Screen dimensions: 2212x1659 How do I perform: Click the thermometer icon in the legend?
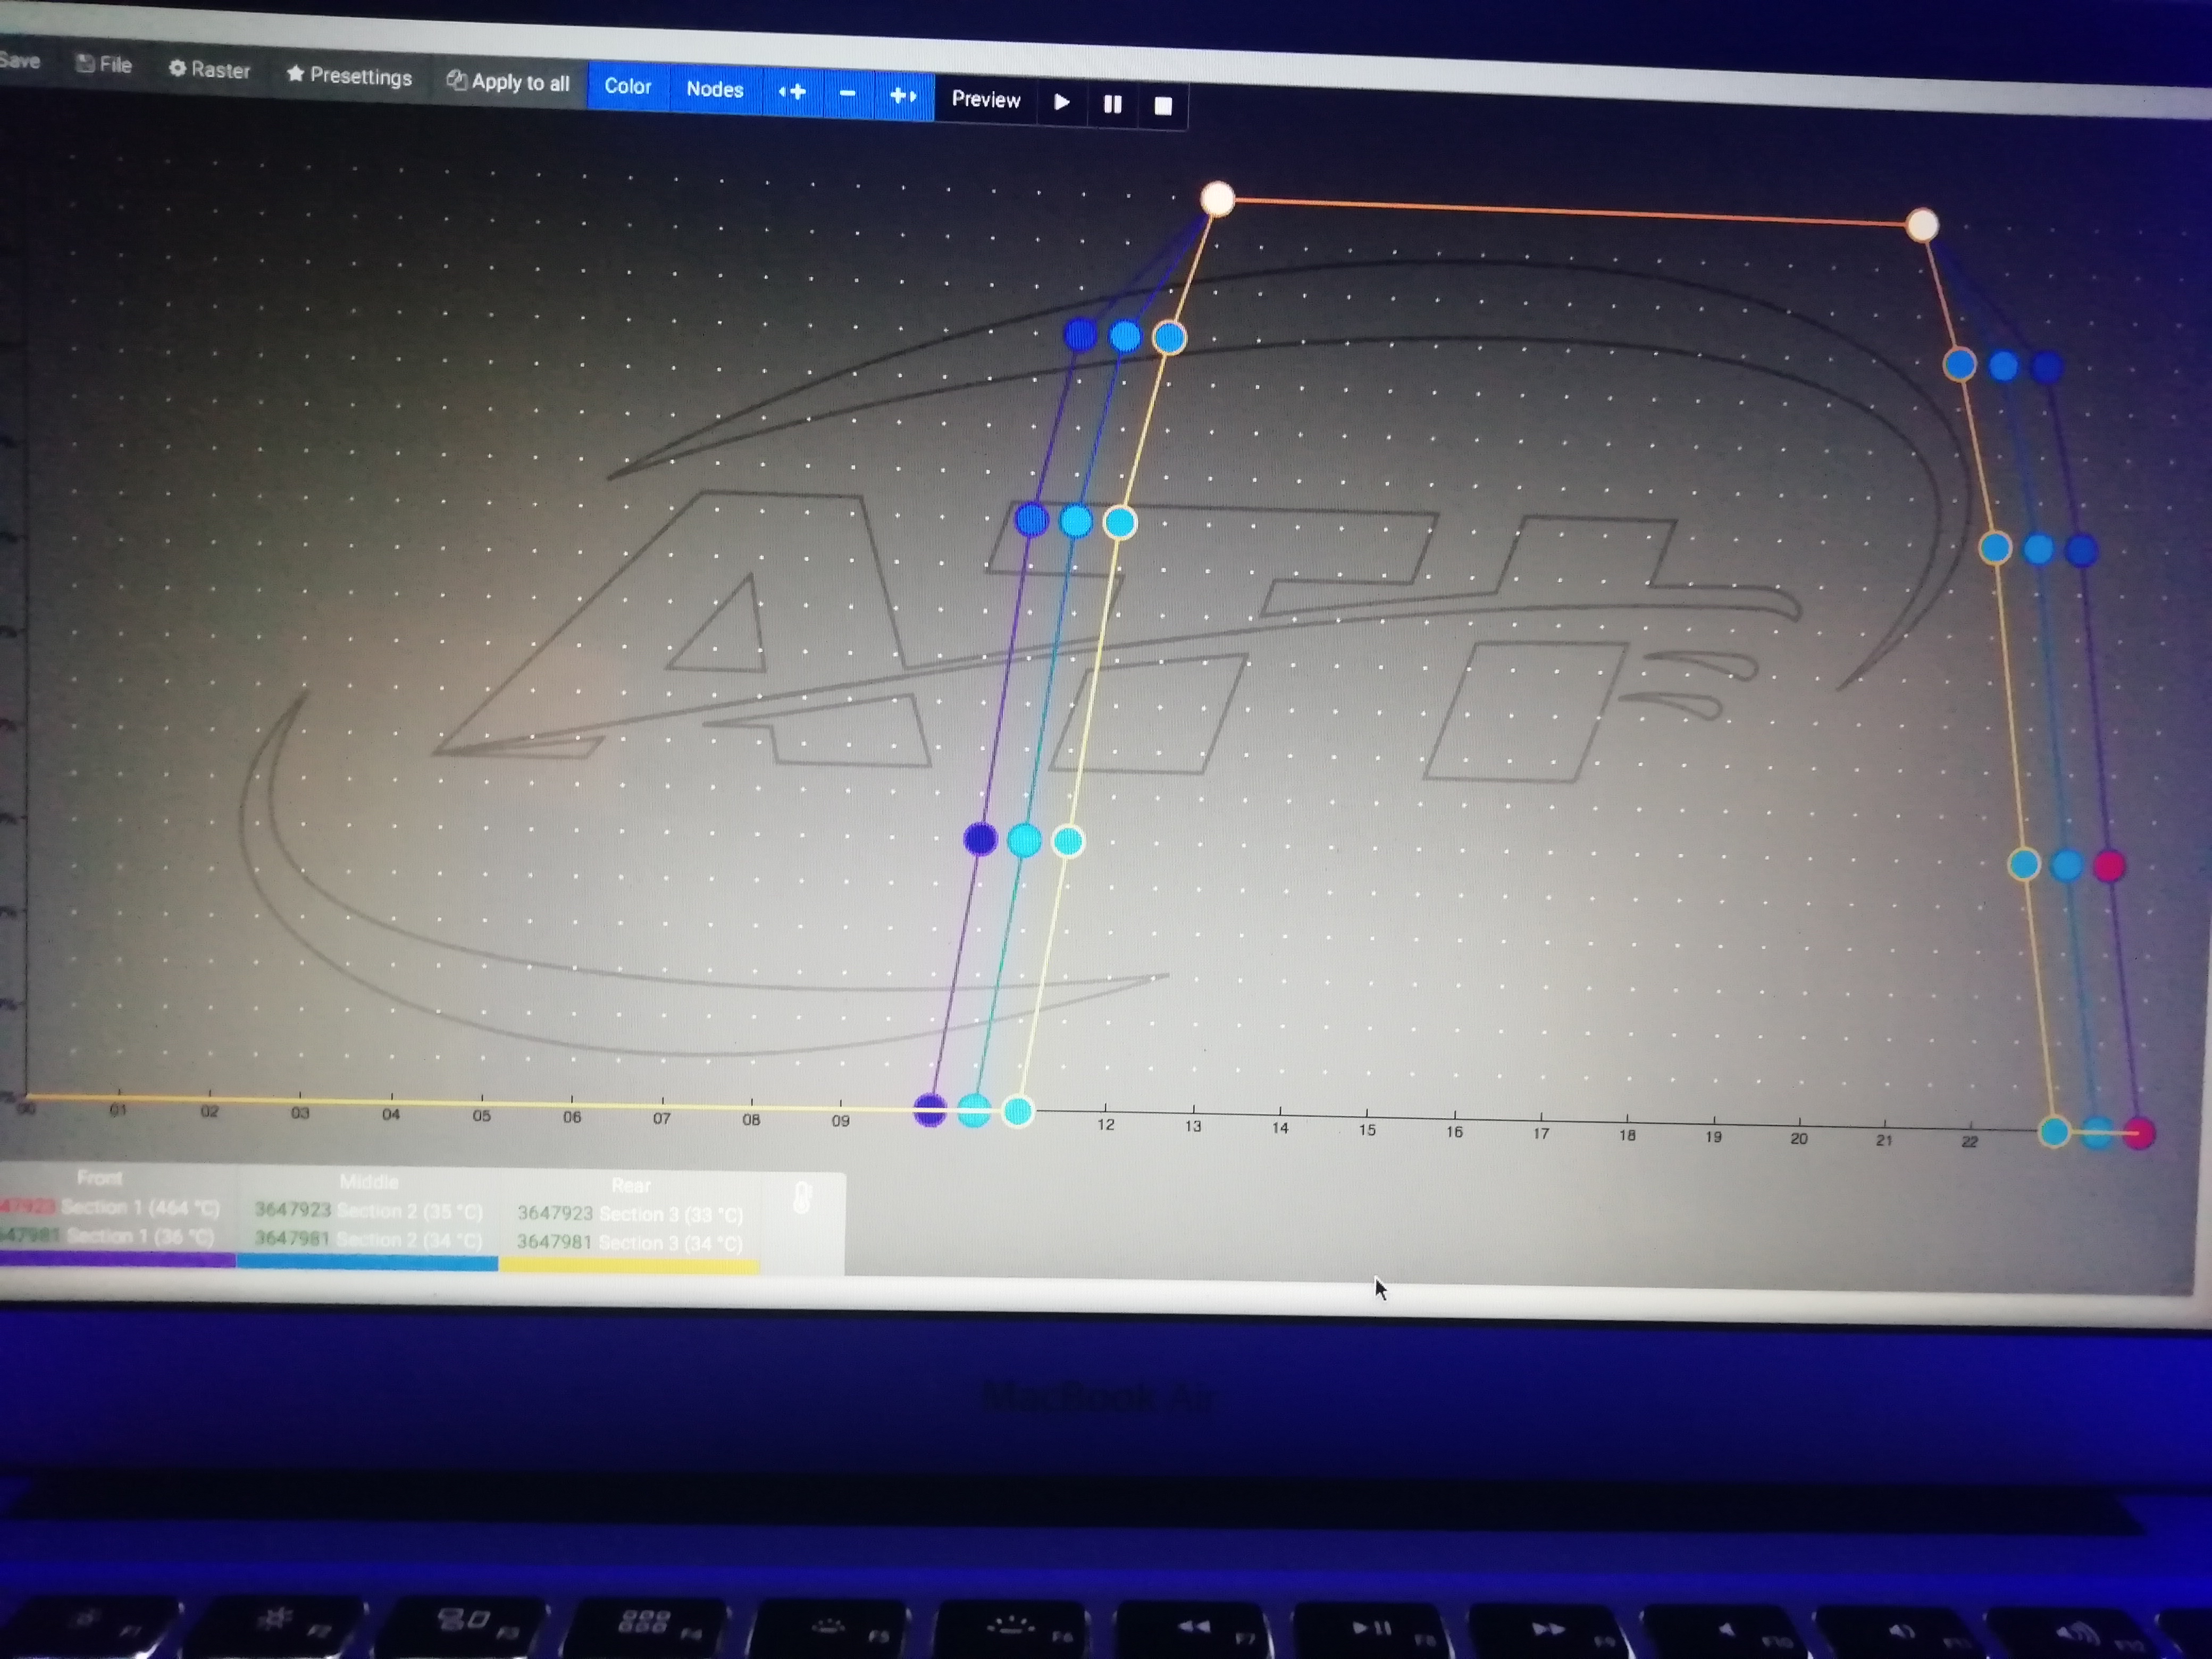coord(802,1197)
